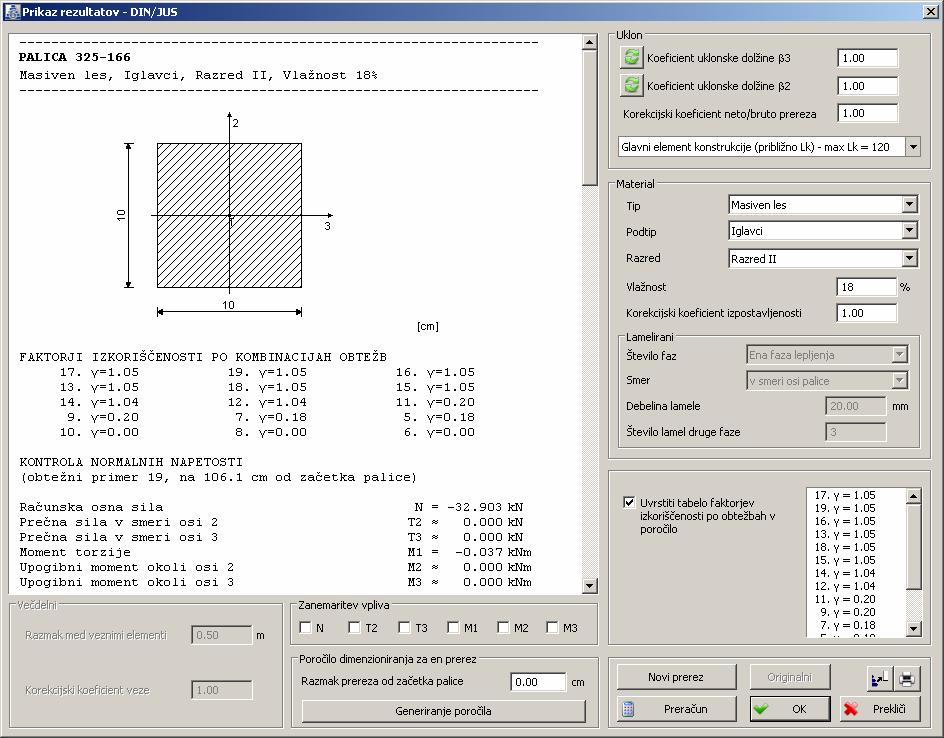This screenshot has height=738, width=944.
Task: Click the neto/bruto correction coefficient field
Action: 868,113
